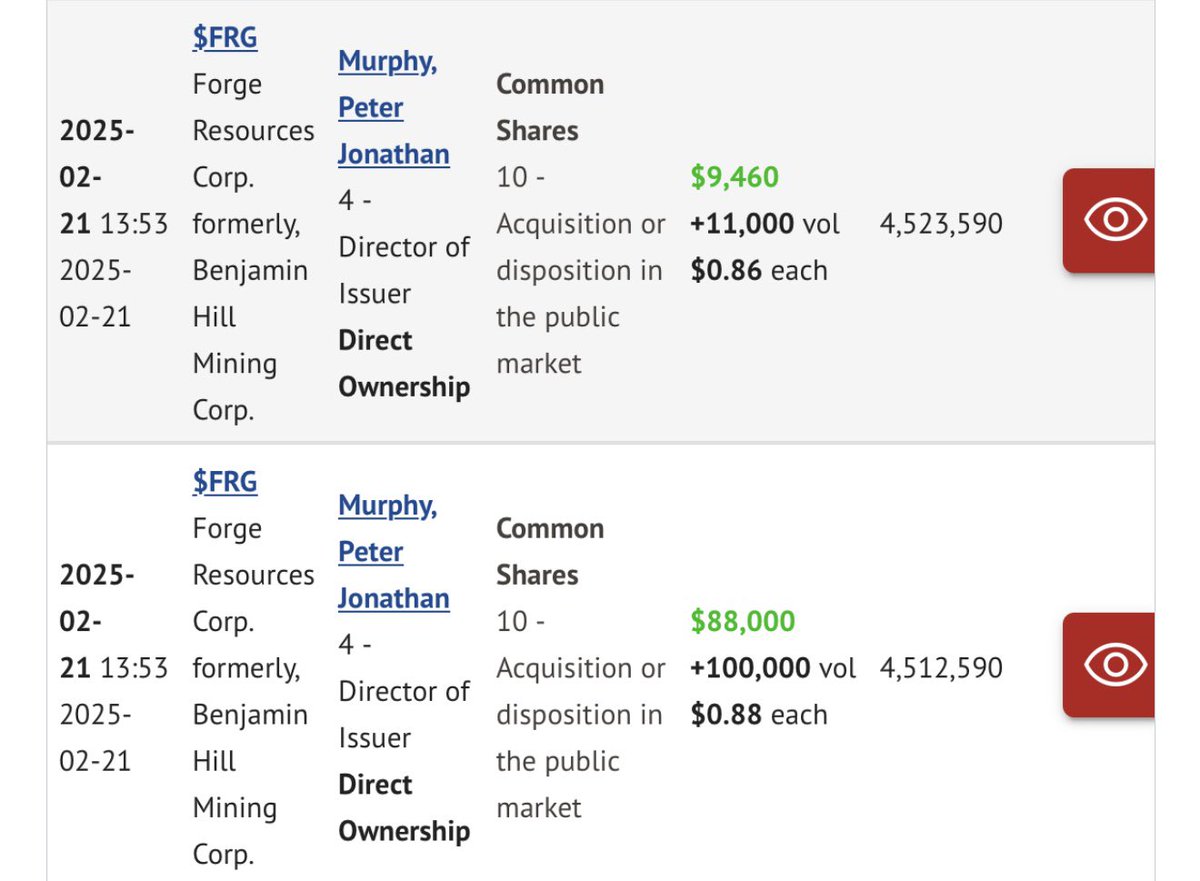Select the filing date in the 4,523,590 row

[x=114, y=177]
